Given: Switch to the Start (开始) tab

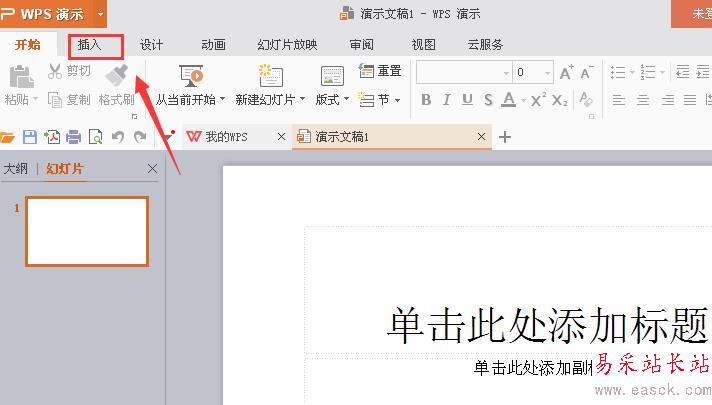Looking at the screenshot, I should pos(28,44).
